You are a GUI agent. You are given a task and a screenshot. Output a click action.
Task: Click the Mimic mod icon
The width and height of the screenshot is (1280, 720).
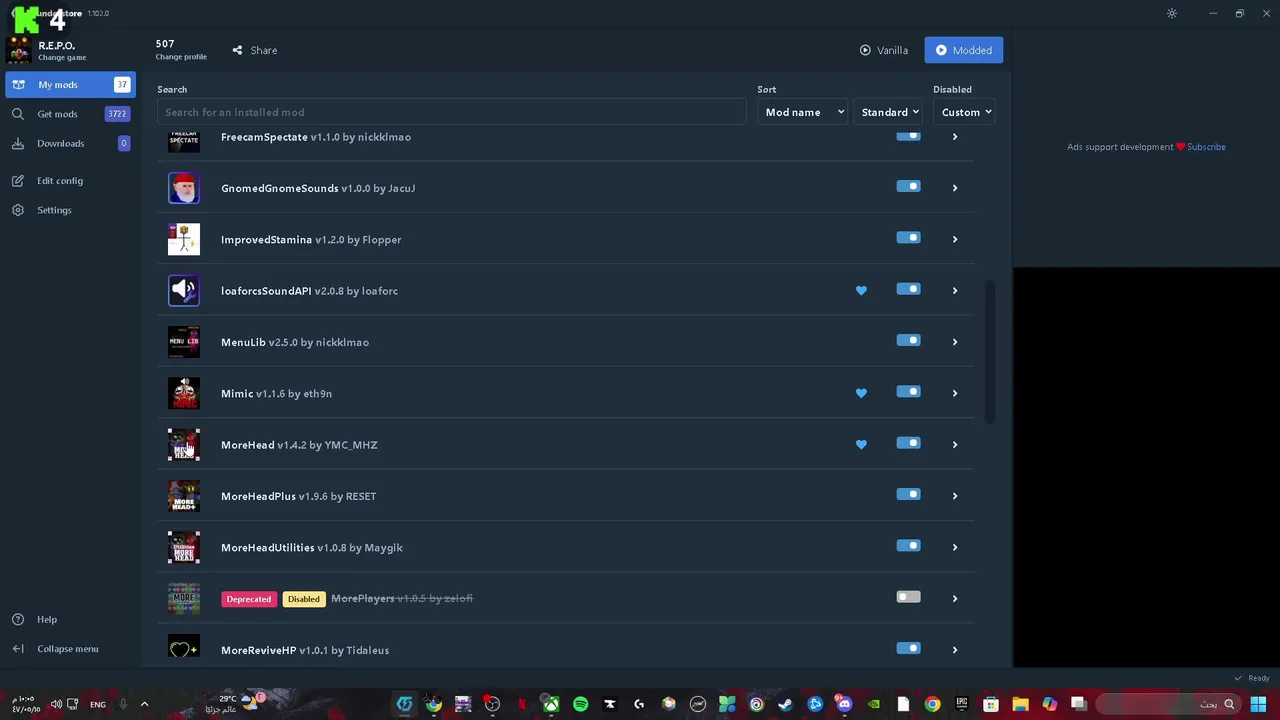coord(184,393)
